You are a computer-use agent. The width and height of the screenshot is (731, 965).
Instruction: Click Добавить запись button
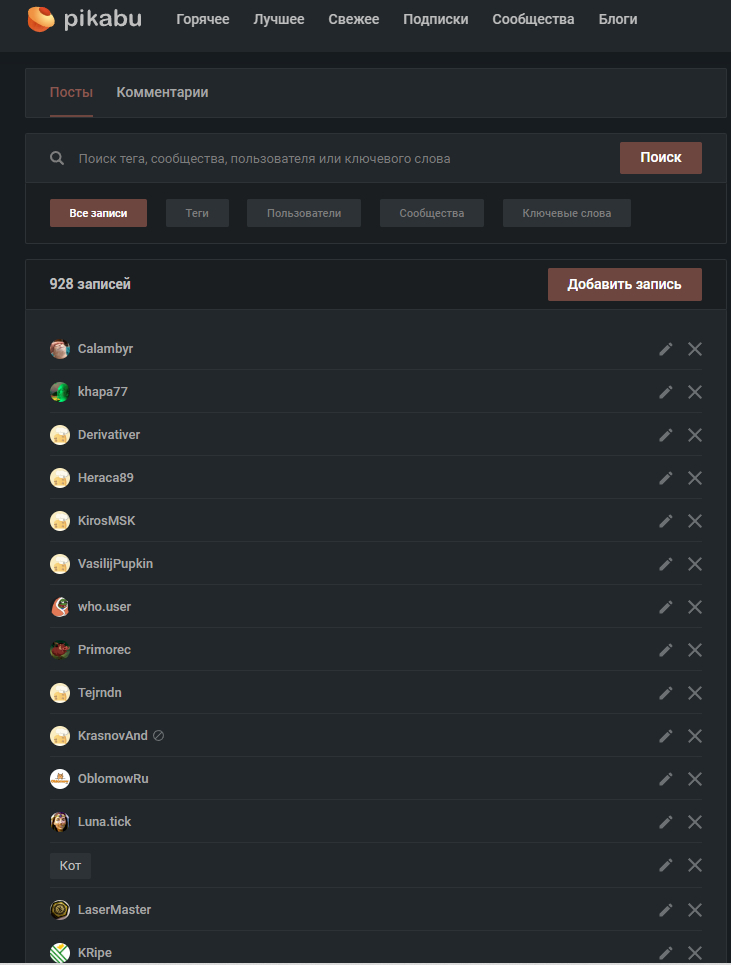tap(625, 284)
